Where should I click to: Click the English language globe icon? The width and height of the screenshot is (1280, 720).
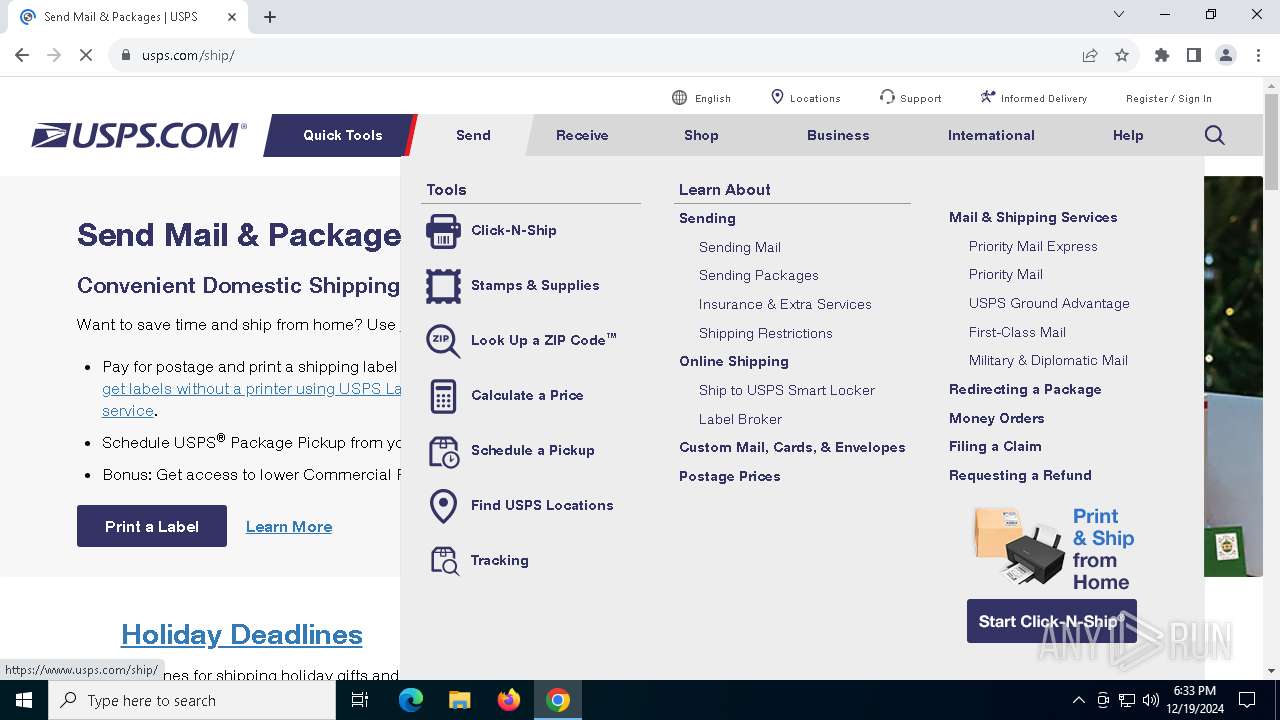point(680,97)
